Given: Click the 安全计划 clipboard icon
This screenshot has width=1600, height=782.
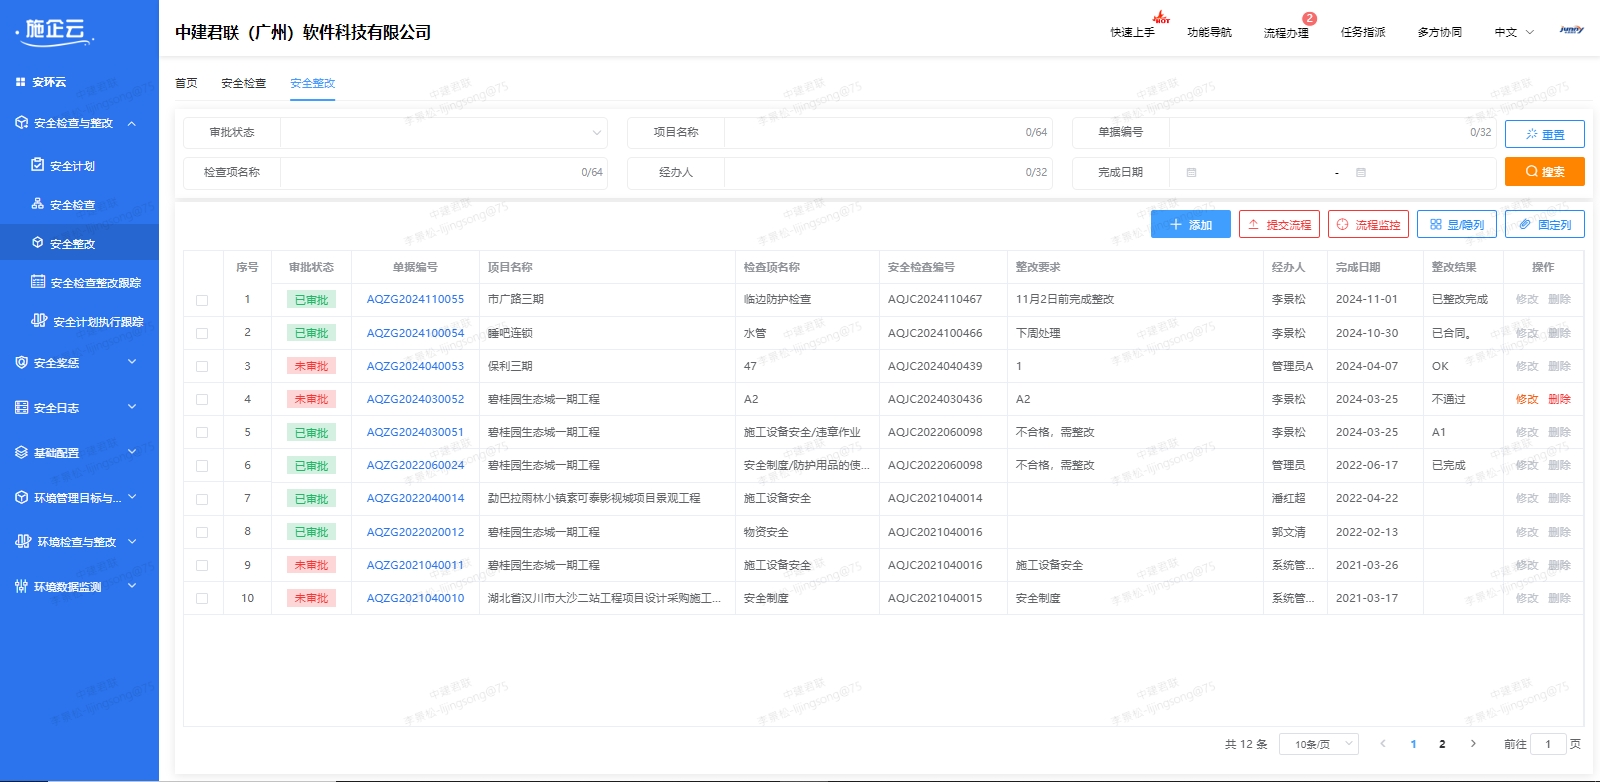Looking at the screenshot, I should [38, 165].
